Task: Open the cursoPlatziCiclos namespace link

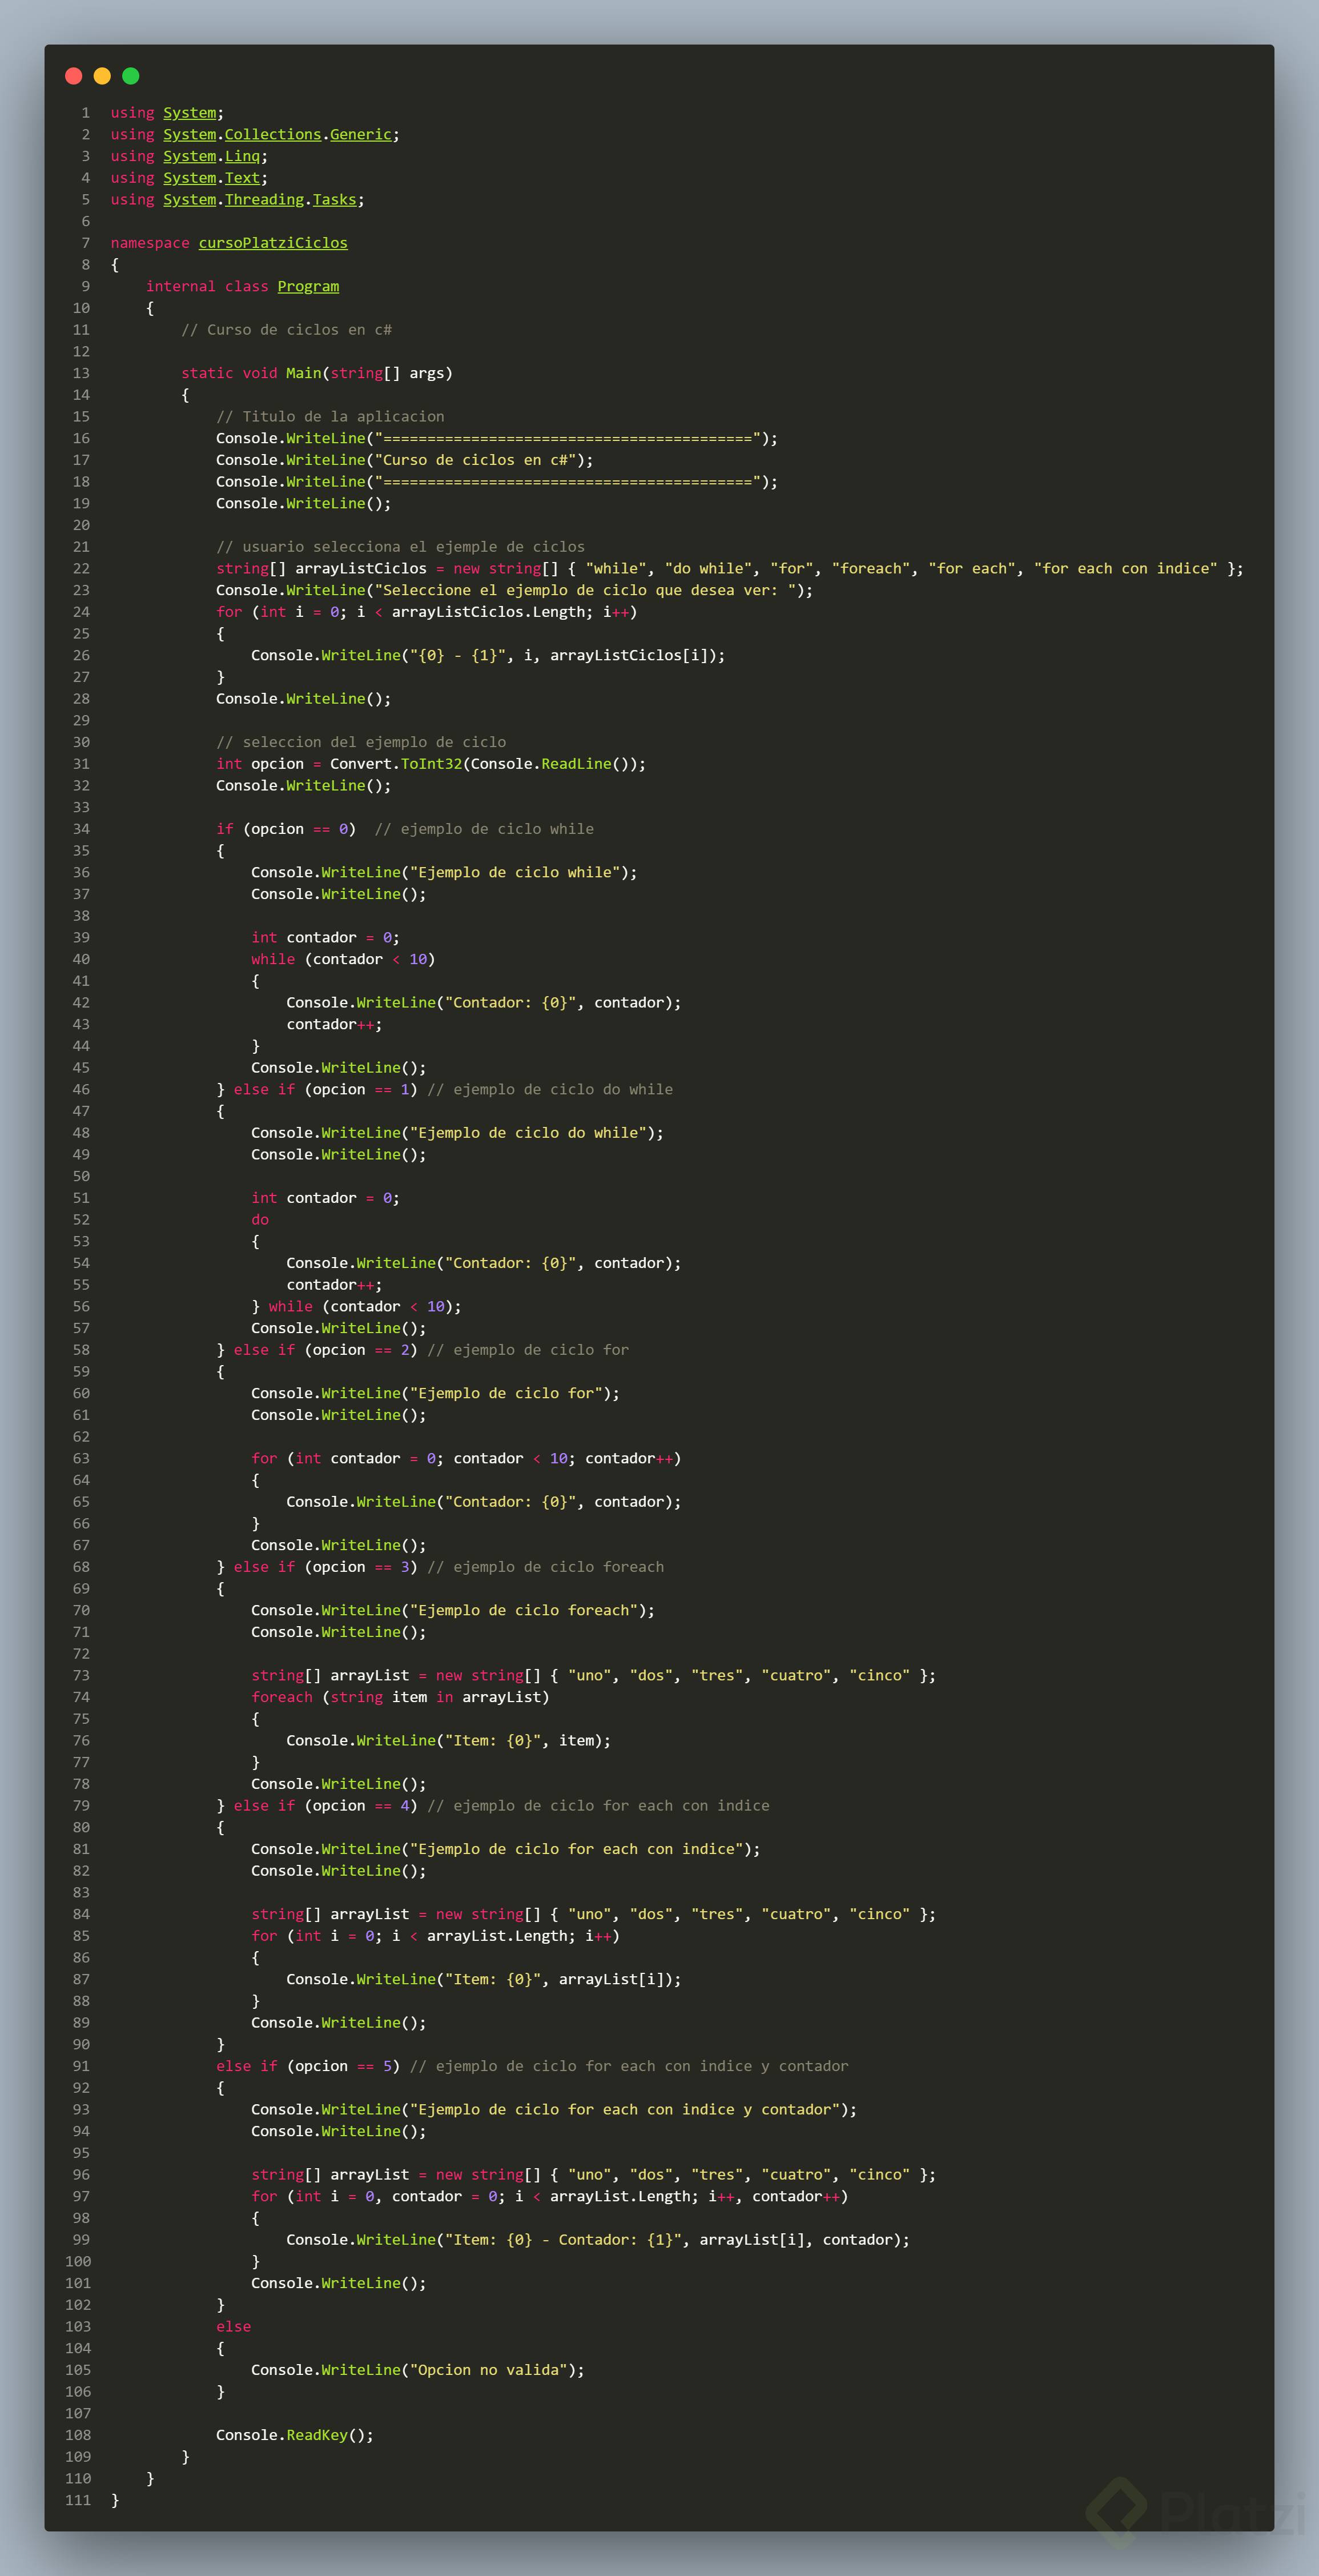Action: pos(273,242)
